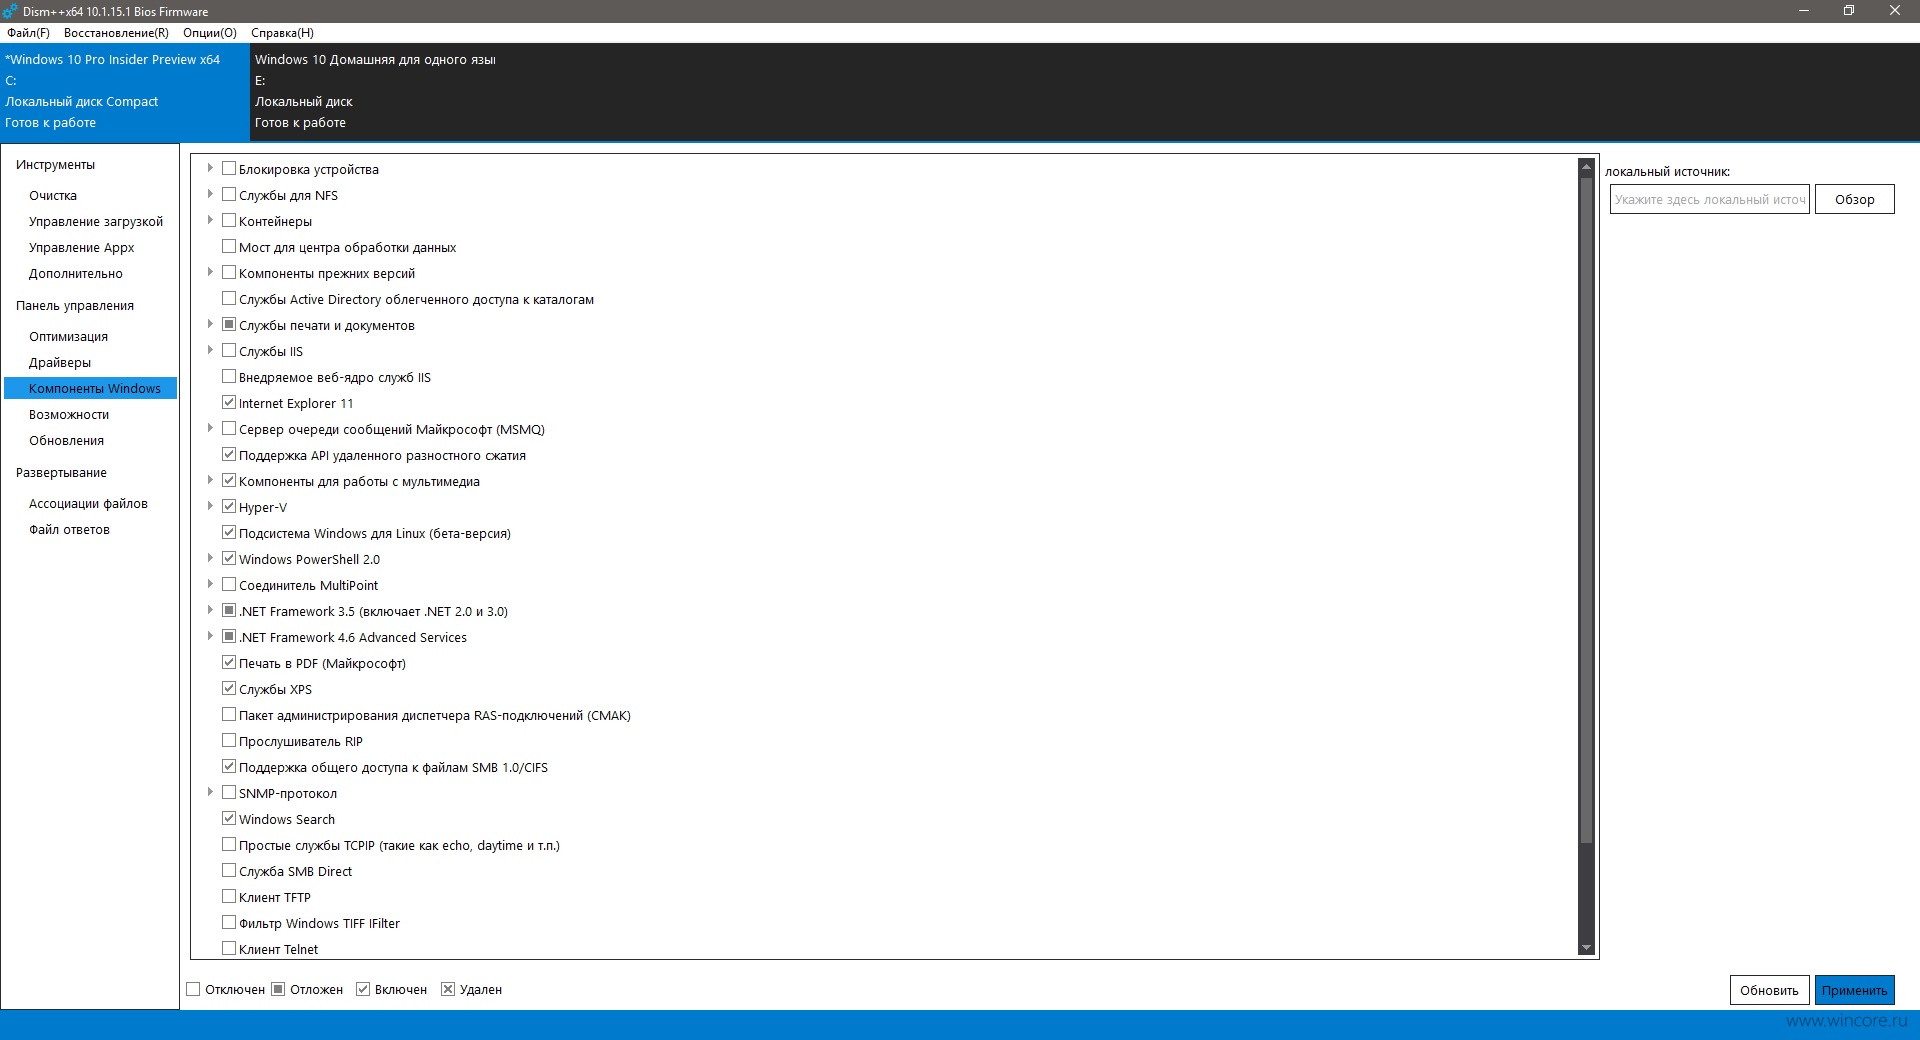The height and width of the screenshot is (1040, 1920).
Task: Disable the Hyper-V checkbox
Action: pos(229,506)
